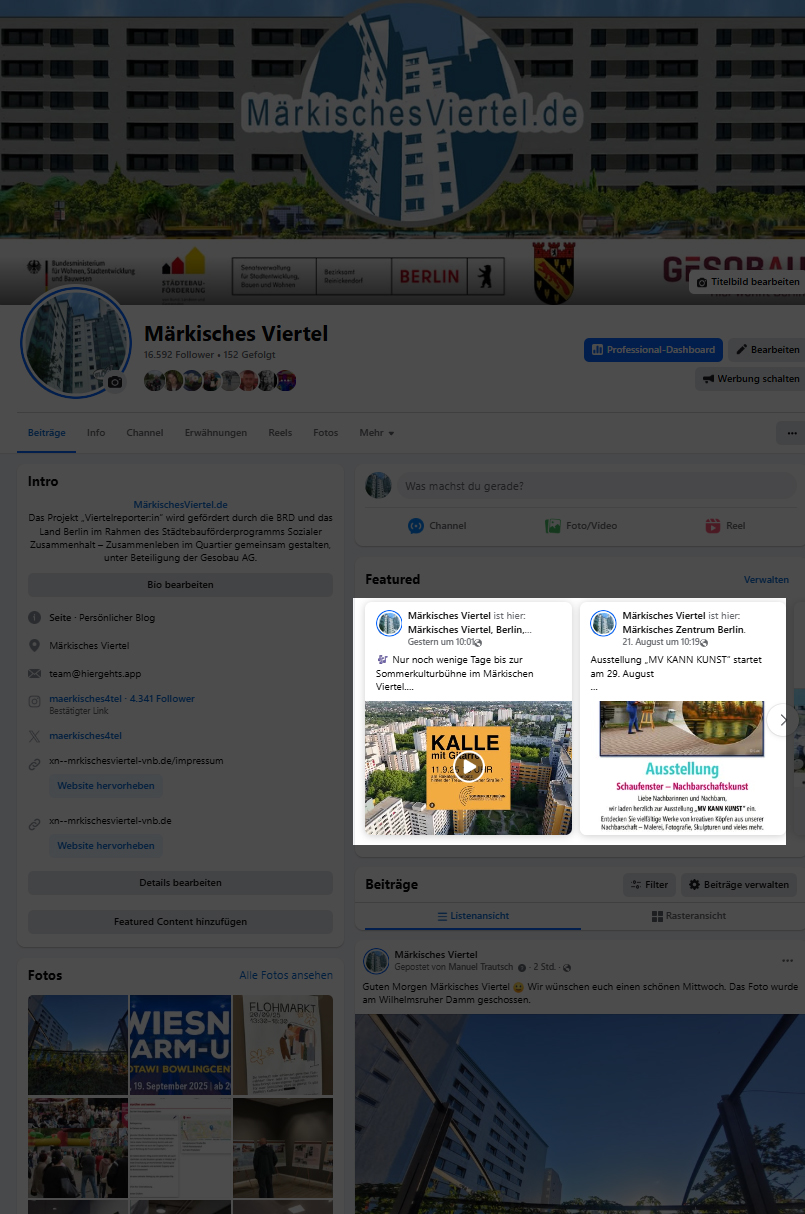Click Verwalten link in Featured section
Screen dimensions: 805x1214
click(x=766, y=580)
